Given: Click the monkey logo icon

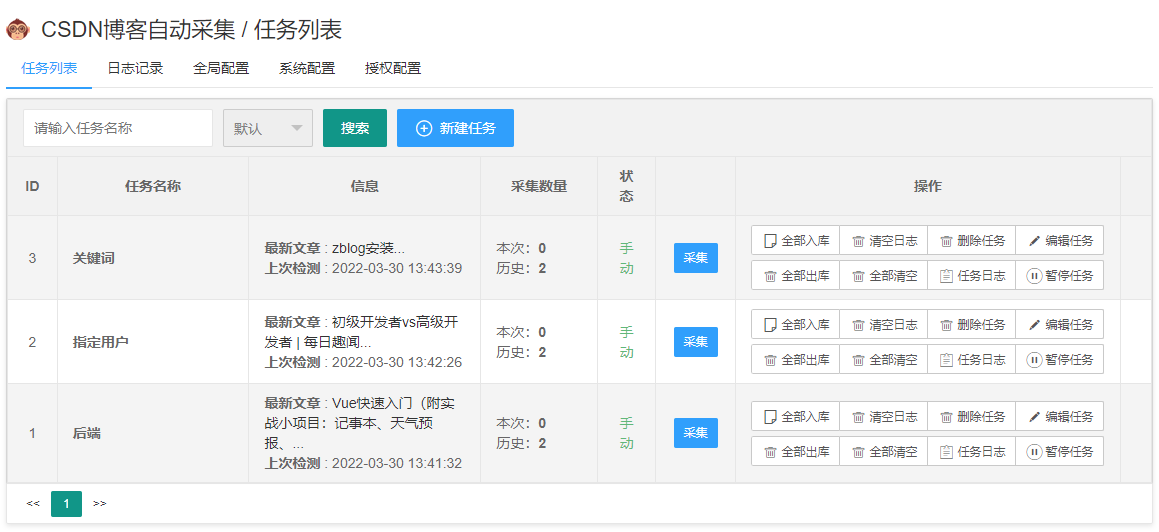Looking at the screenshot, I should point(18,30).
